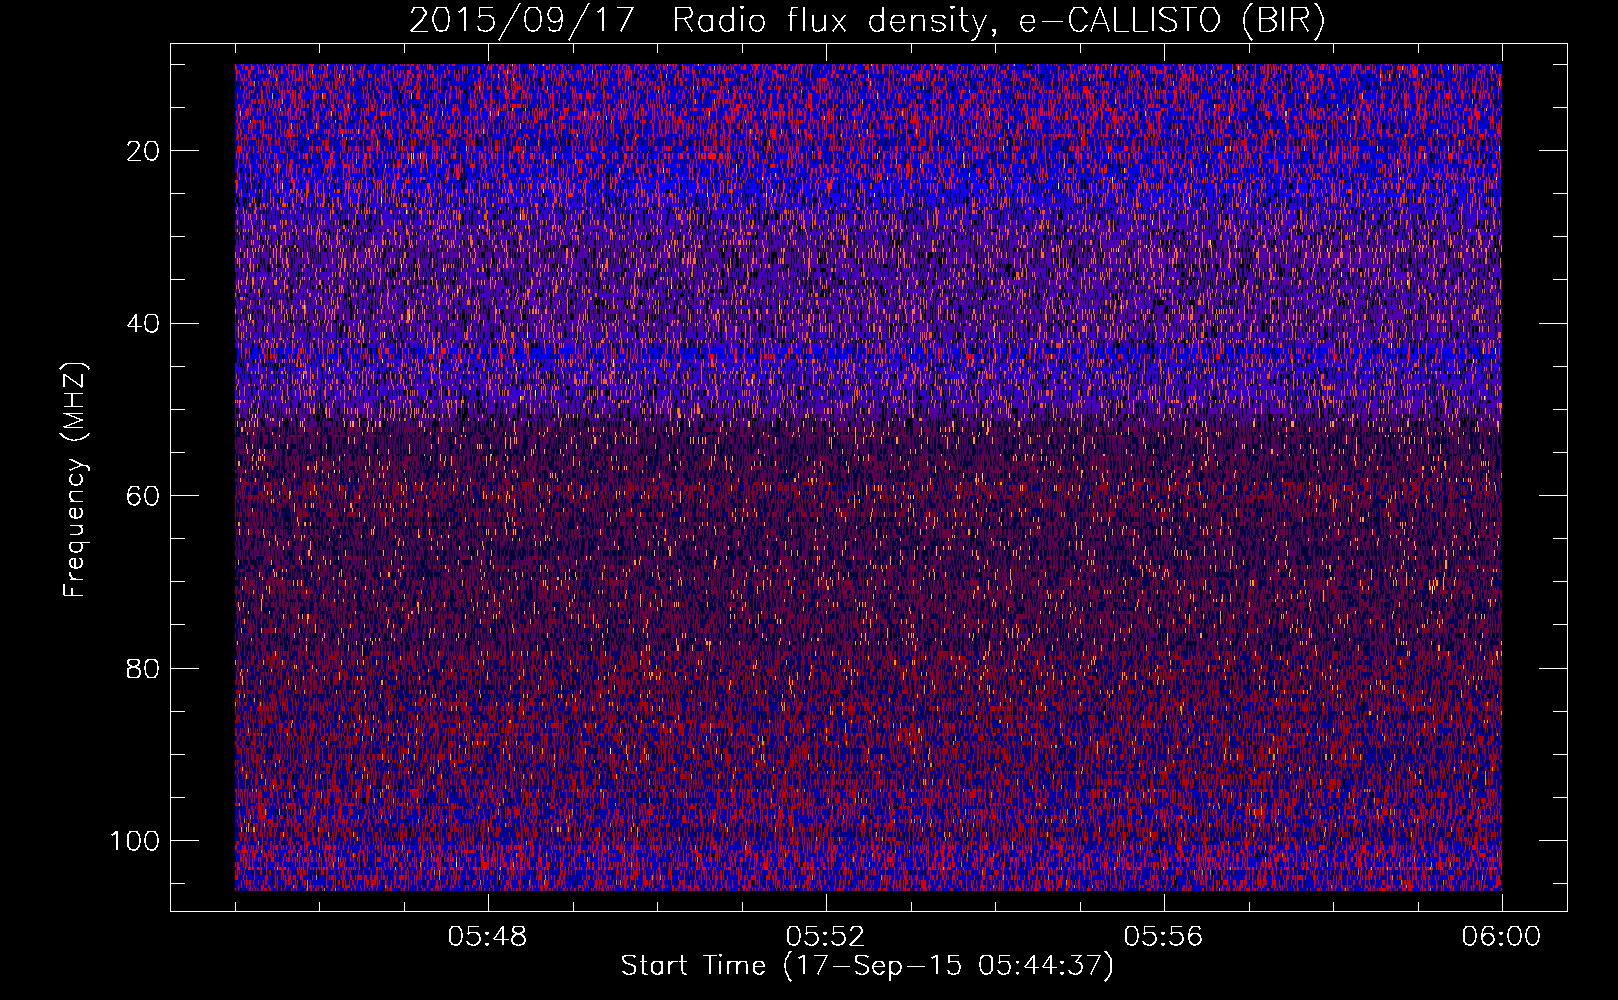The width and height of the screenshot is (1618, 1000).
Task: Select the 'e-CALLISTO (BIR)' text in the title
Action: click(1171, 21)
